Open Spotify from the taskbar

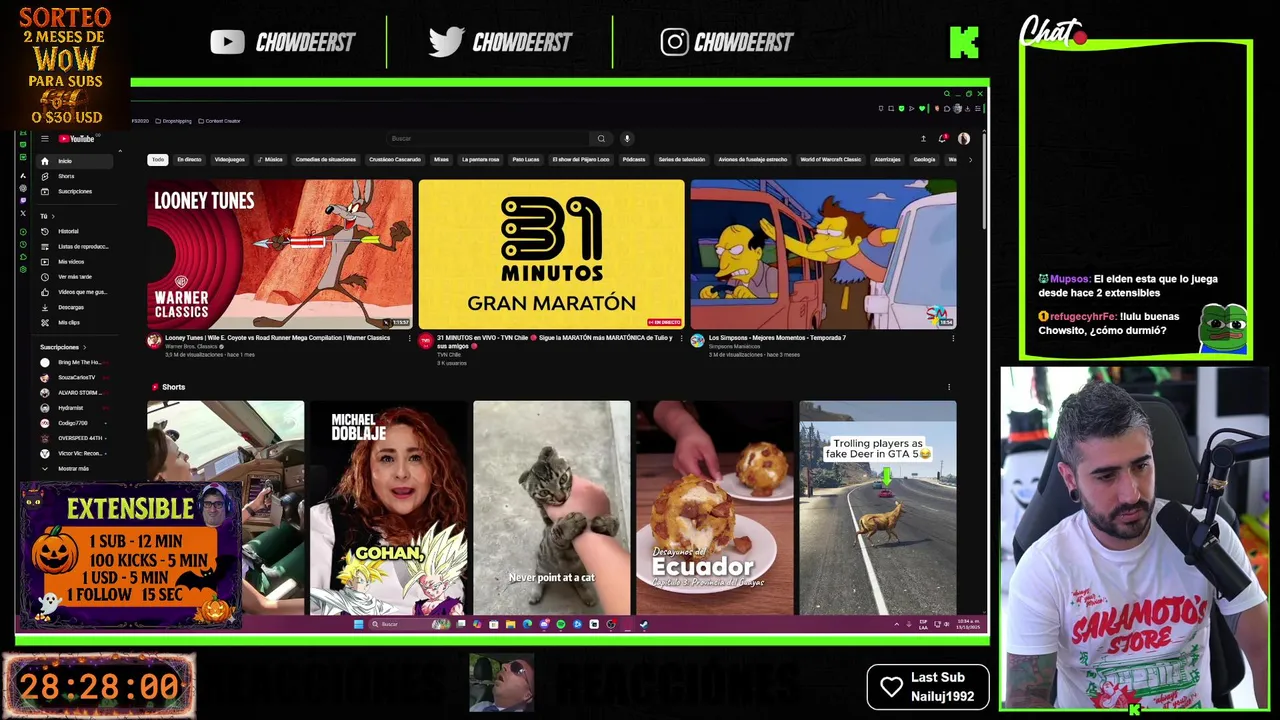point(561,624)
